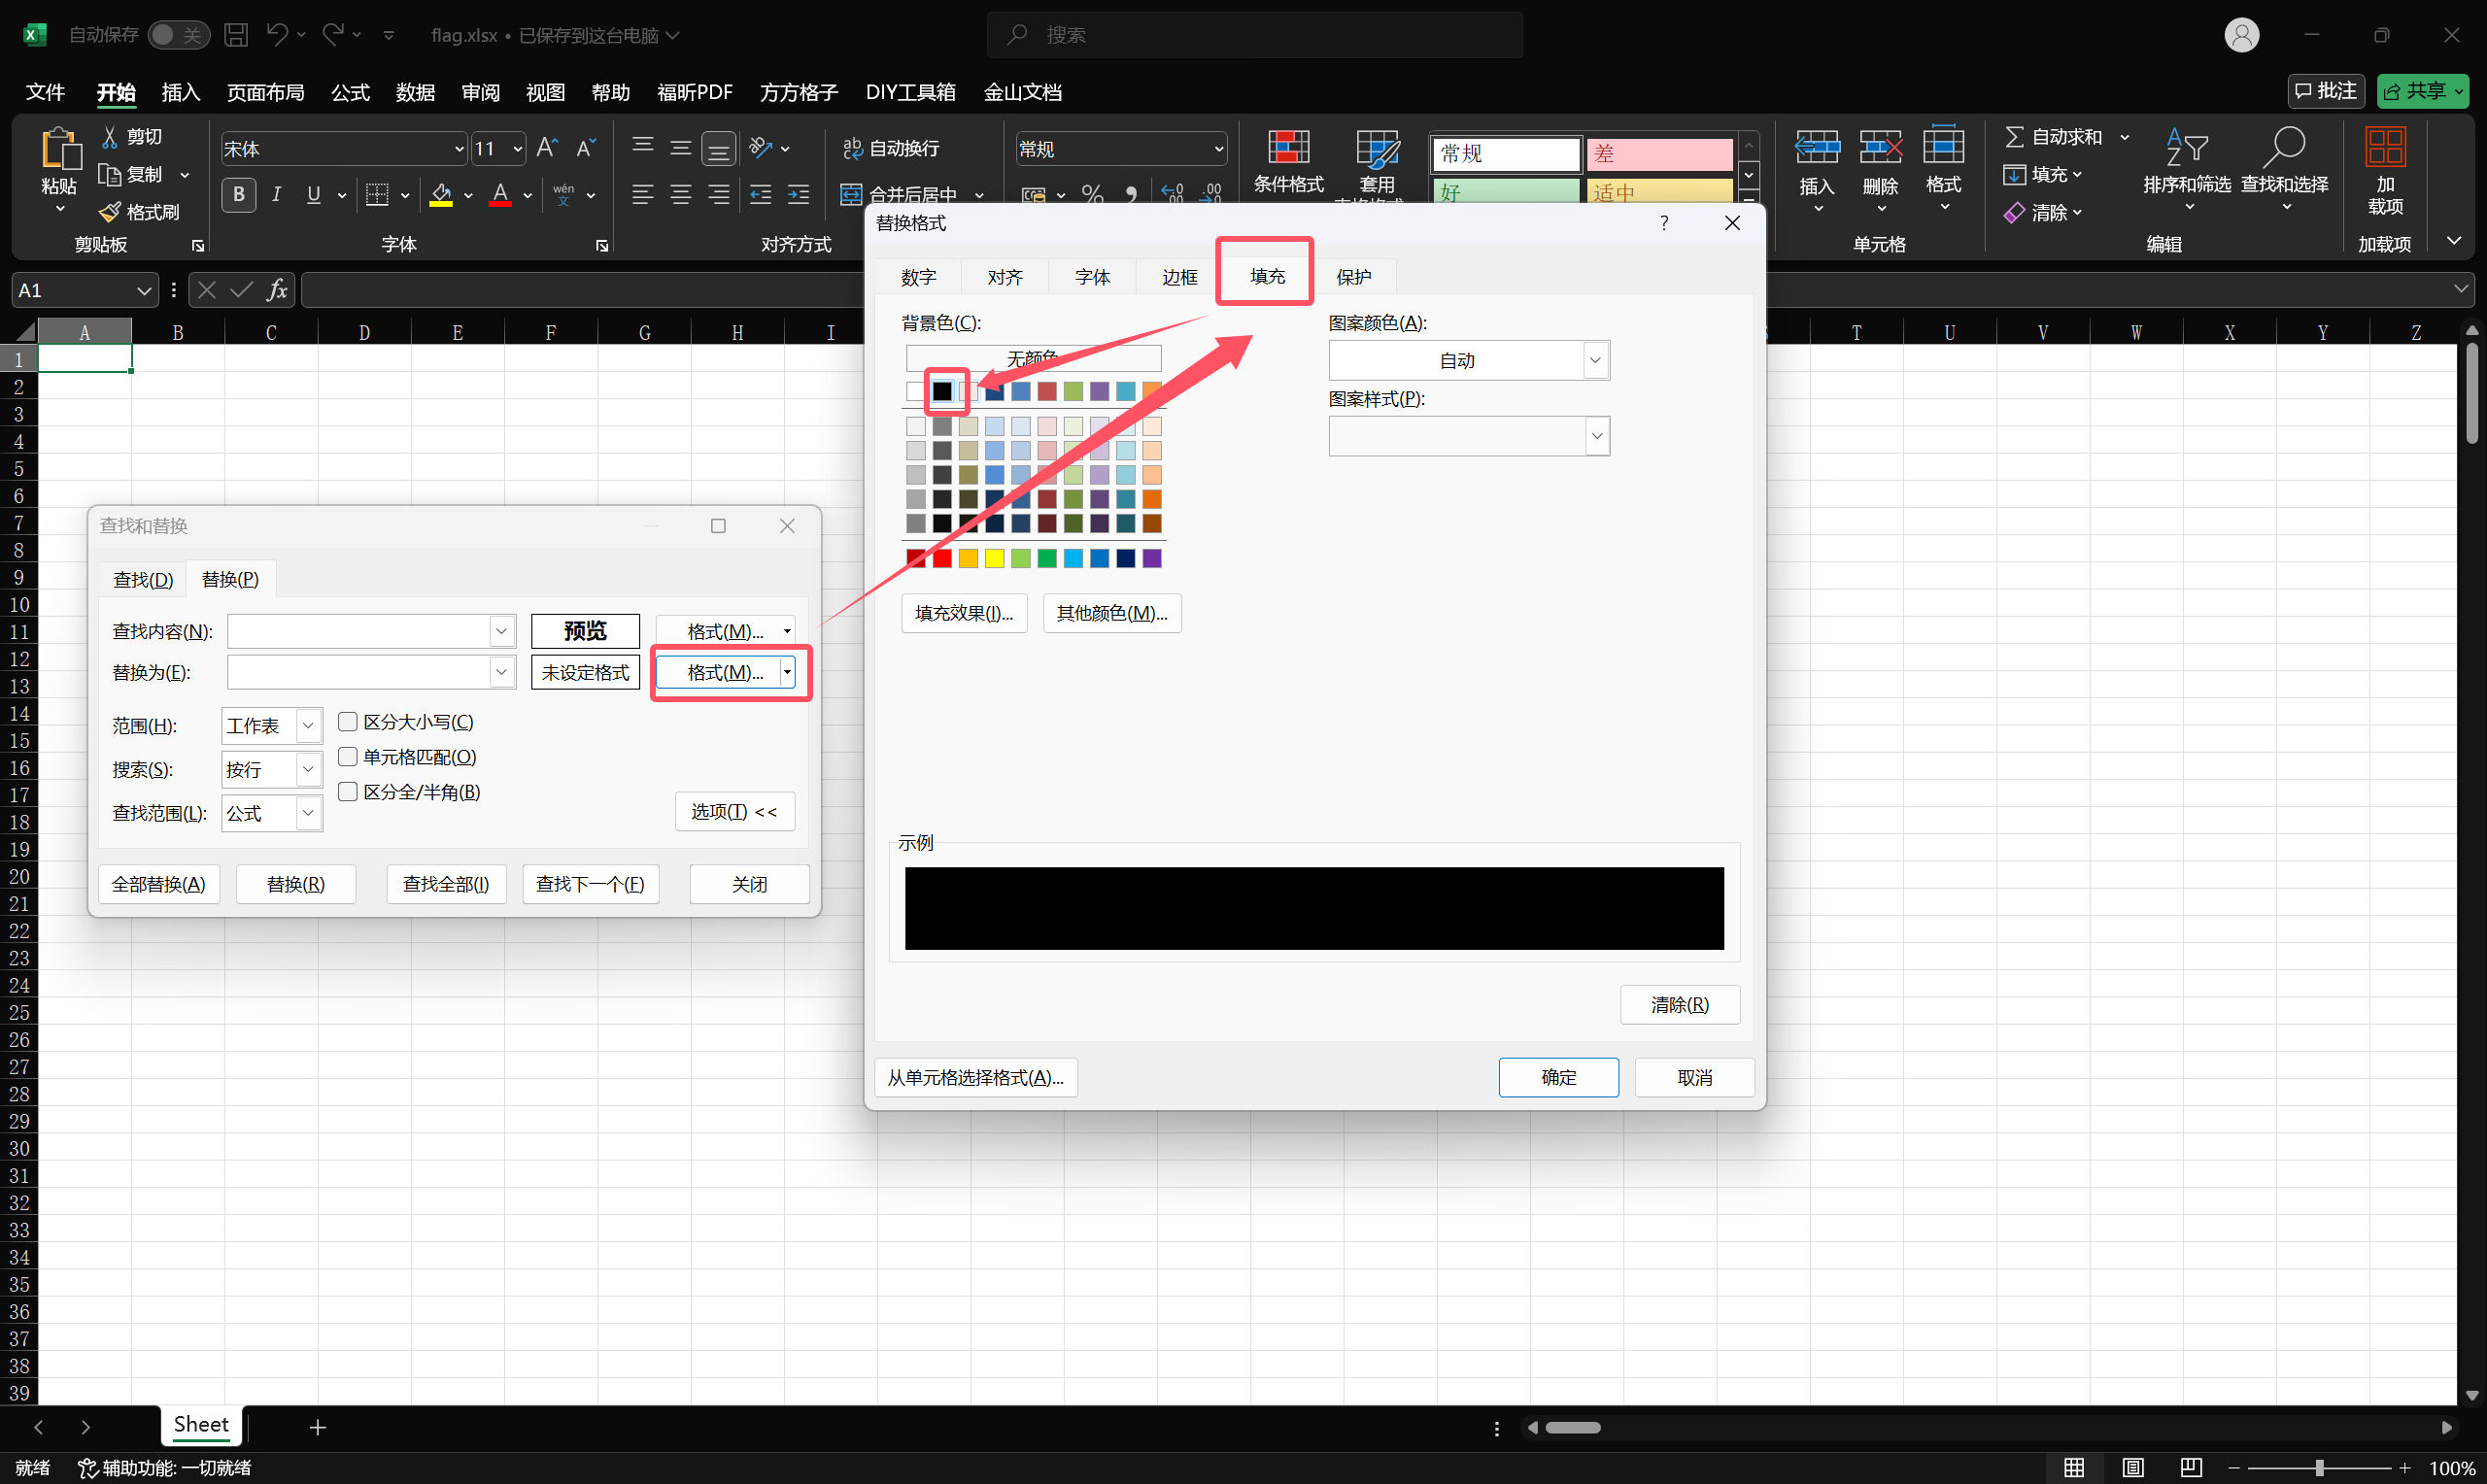Open 查找范围 dropdown showing 公式
Image resolution: width=2487 pixels, height=1484 pixels.
coord(308,813)
